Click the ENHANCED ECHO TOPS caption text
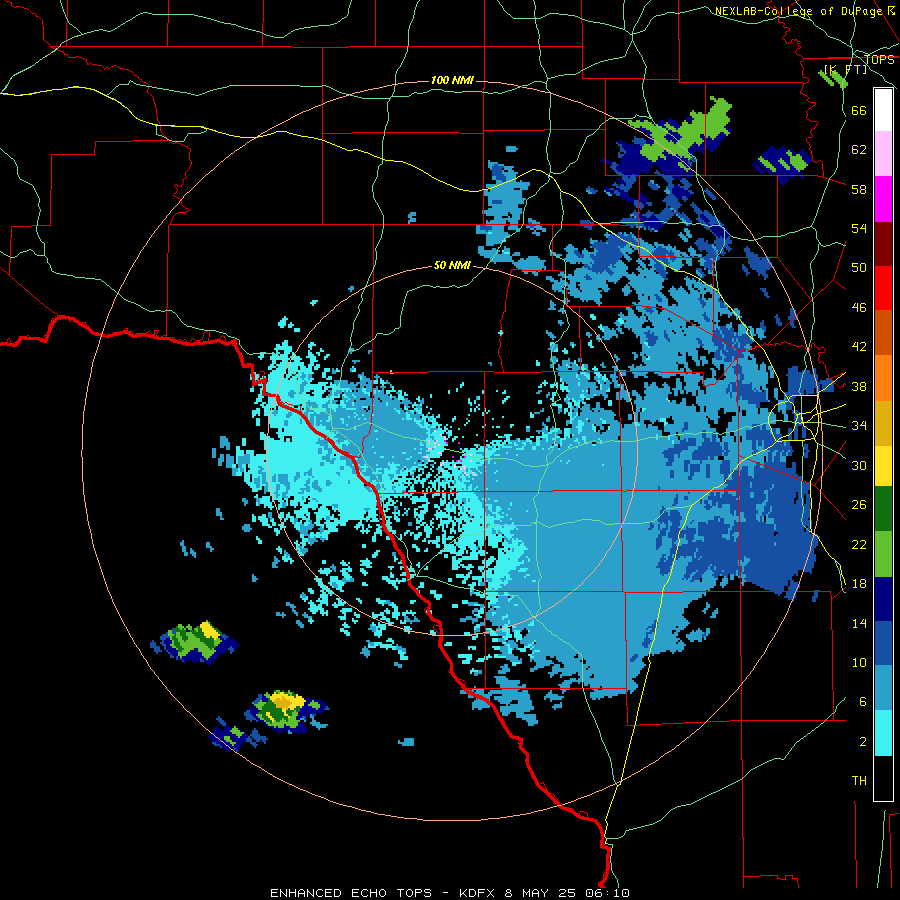The width and height of the screenshot is (900, 900). pos(351,893)
